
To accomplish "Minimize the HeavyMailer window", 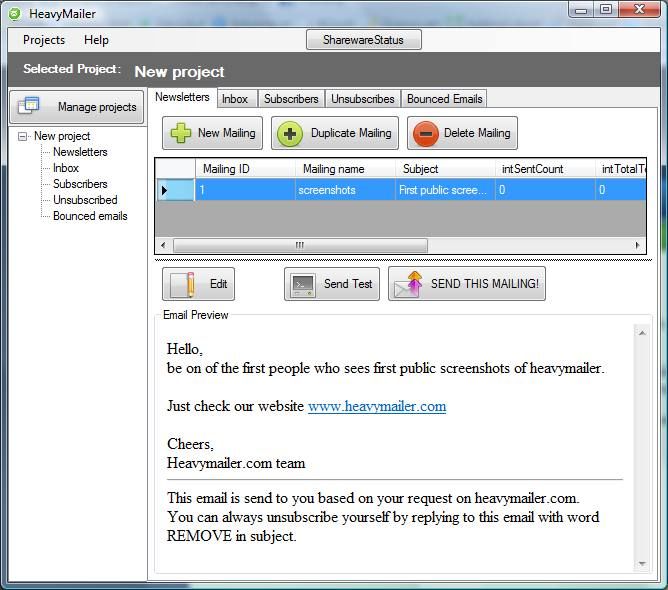I will [x=581, y=10].
